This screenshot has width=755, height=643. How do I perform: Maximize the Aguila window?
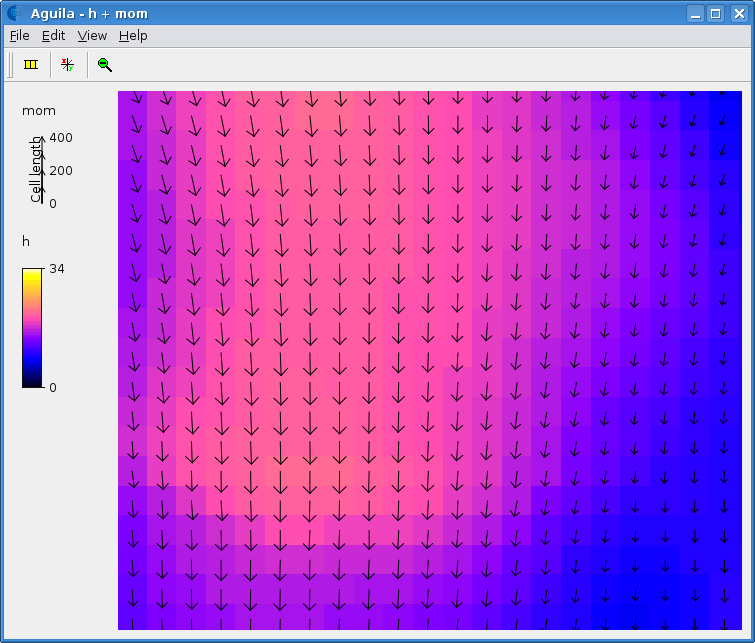[716, 13]
